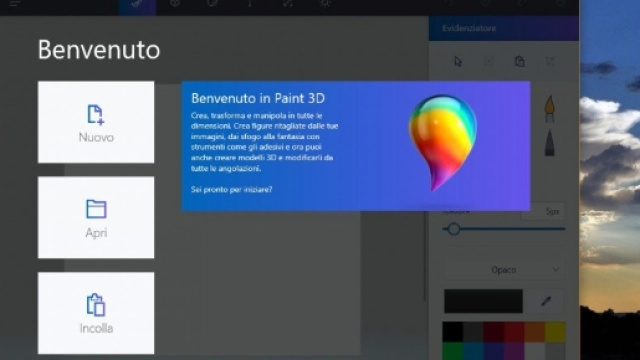Pick the red palette swatch
The height and width of the screenshot is (360, 640).
coord(514,332)
